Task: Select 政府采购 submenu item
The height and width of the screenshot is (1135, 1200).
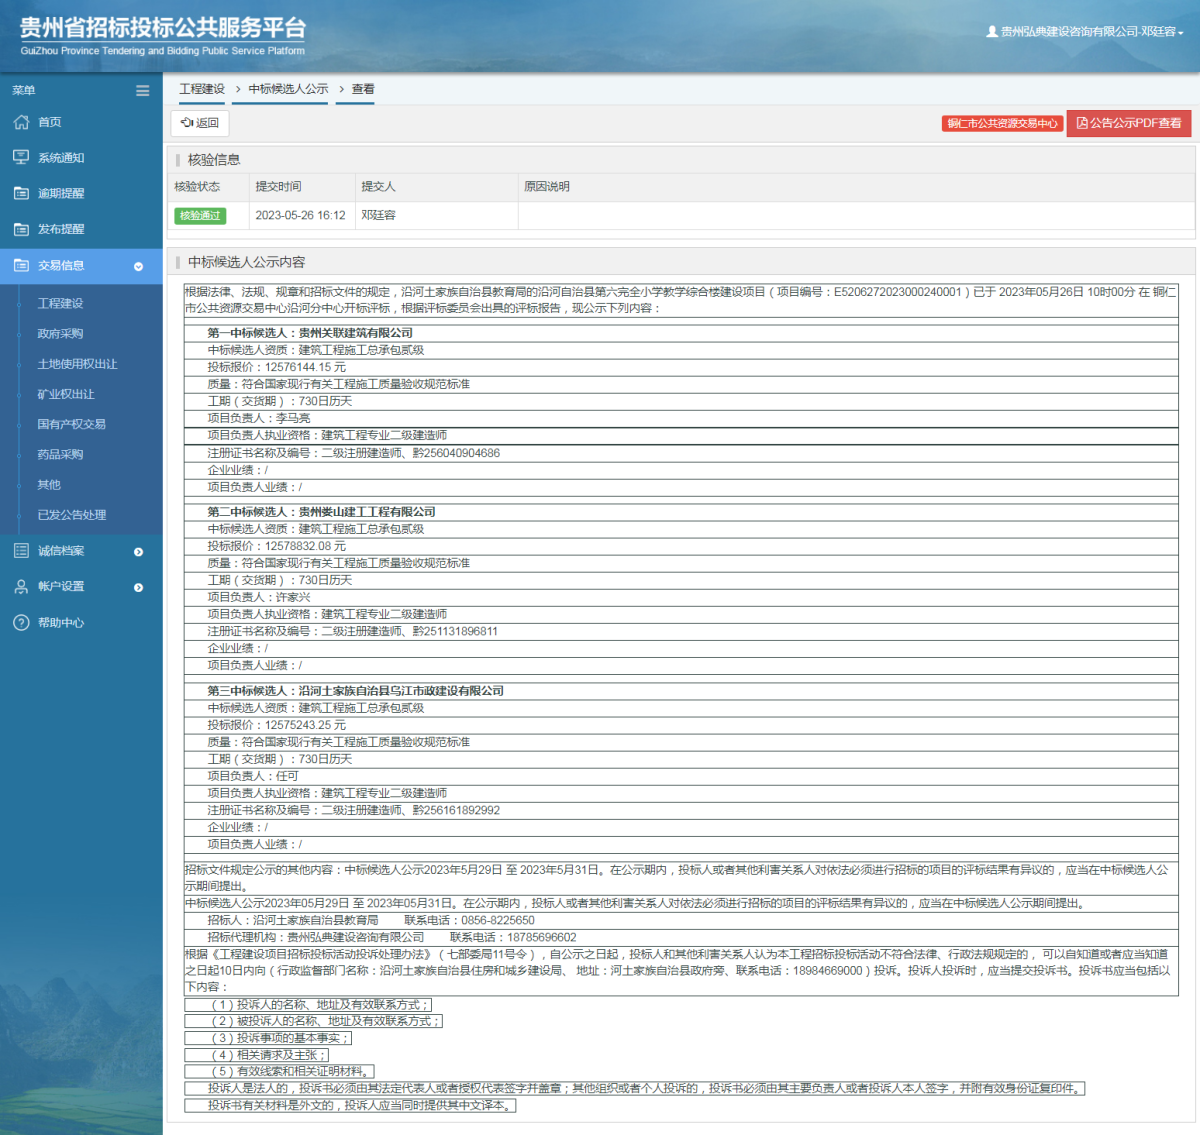Action: (x=60, y=334)
